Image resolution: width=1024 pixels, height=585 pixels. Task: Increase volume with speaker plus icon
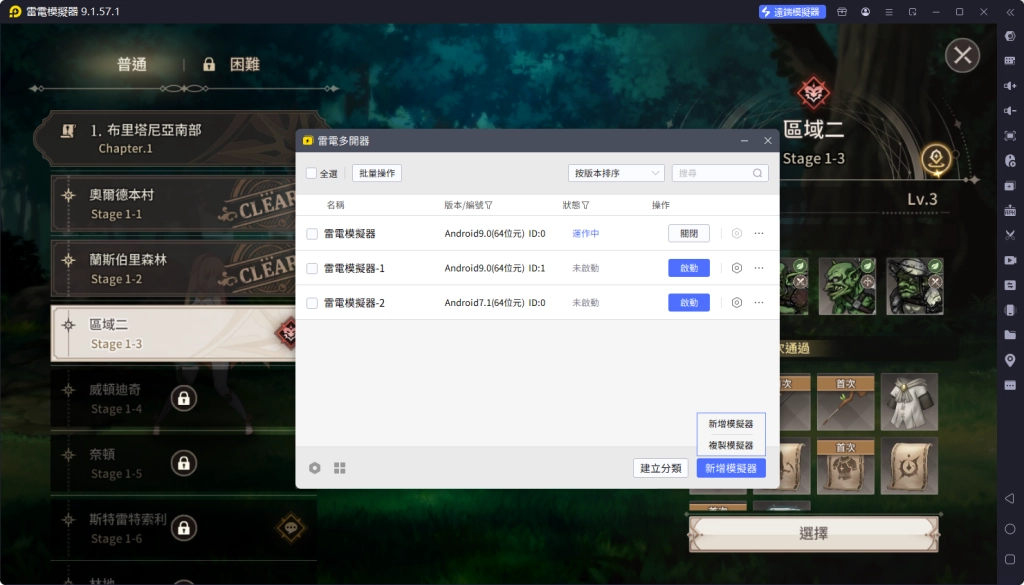tap(1010, 86)
